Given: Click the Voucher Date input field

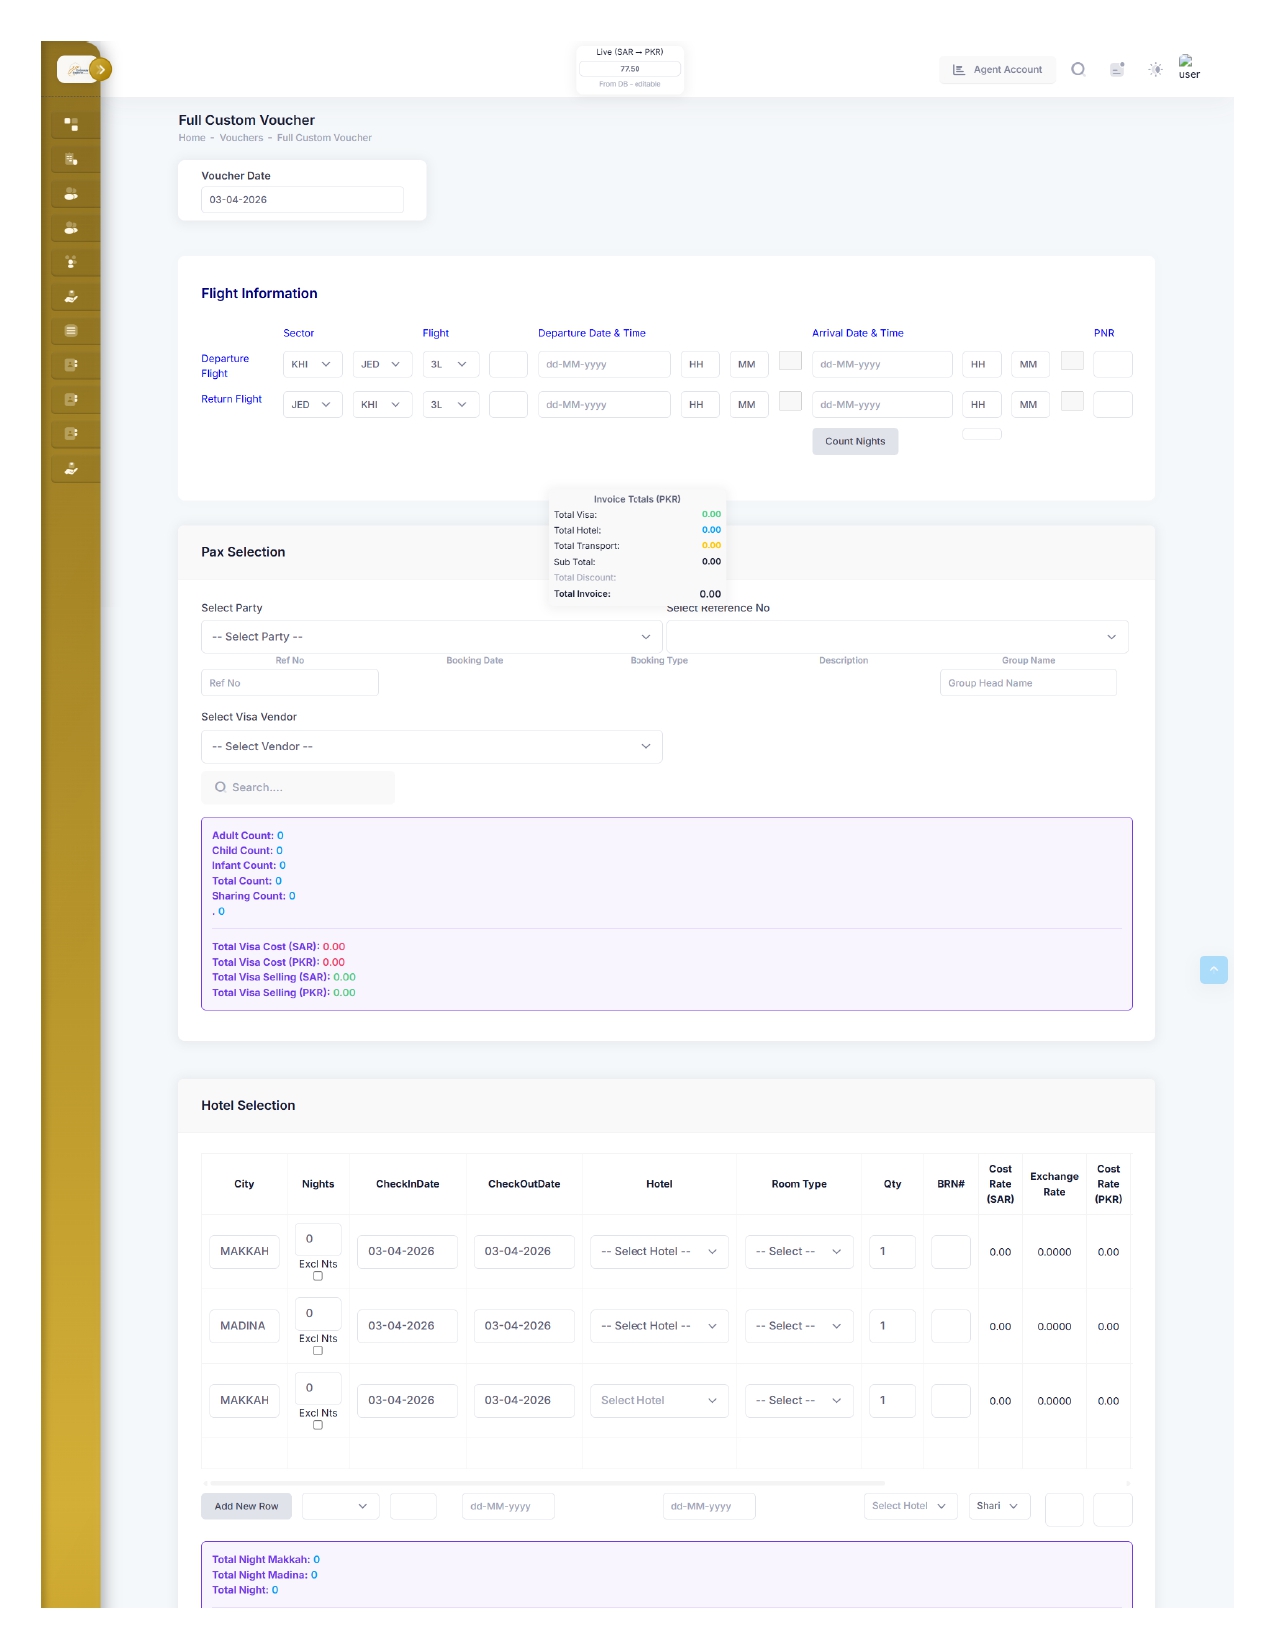Looking at the screenshot, I should click(x=302, y=200).
